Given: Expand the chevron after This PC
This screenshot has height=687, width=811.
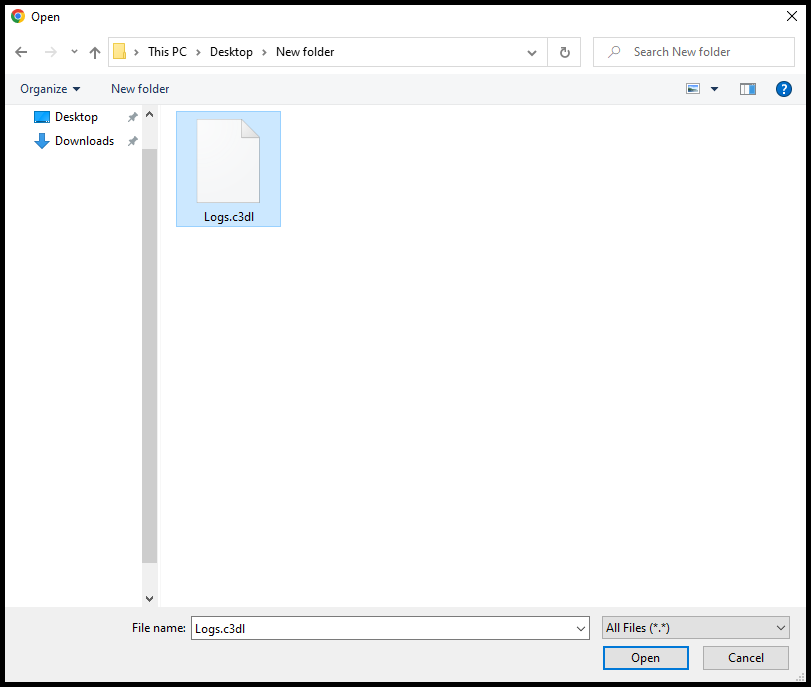Looking at the screenshot, I should pos(198,52).
